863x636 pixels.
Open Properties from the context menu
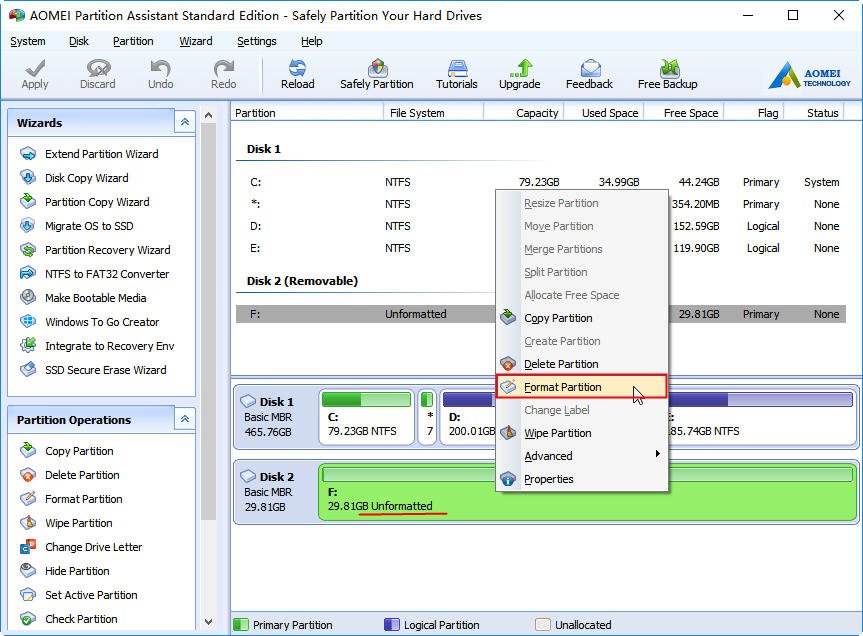[581, 479]
